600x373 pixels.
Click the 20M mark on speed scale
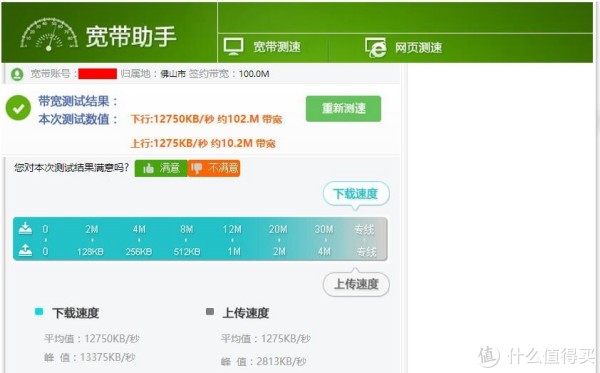click(278, 229)
